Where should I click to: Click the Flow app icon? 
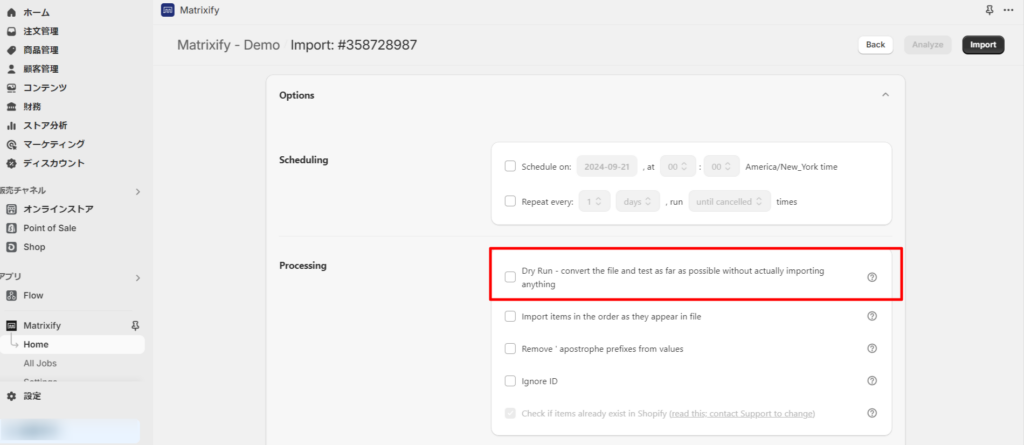[11, 295]
